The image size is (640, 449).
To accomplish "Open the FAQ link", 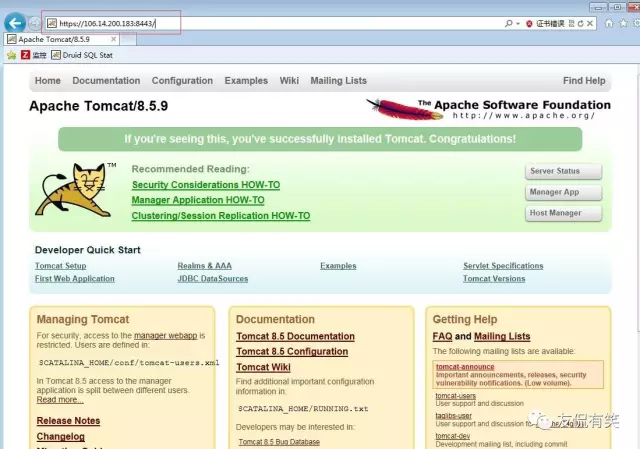I will pos(442,336).
